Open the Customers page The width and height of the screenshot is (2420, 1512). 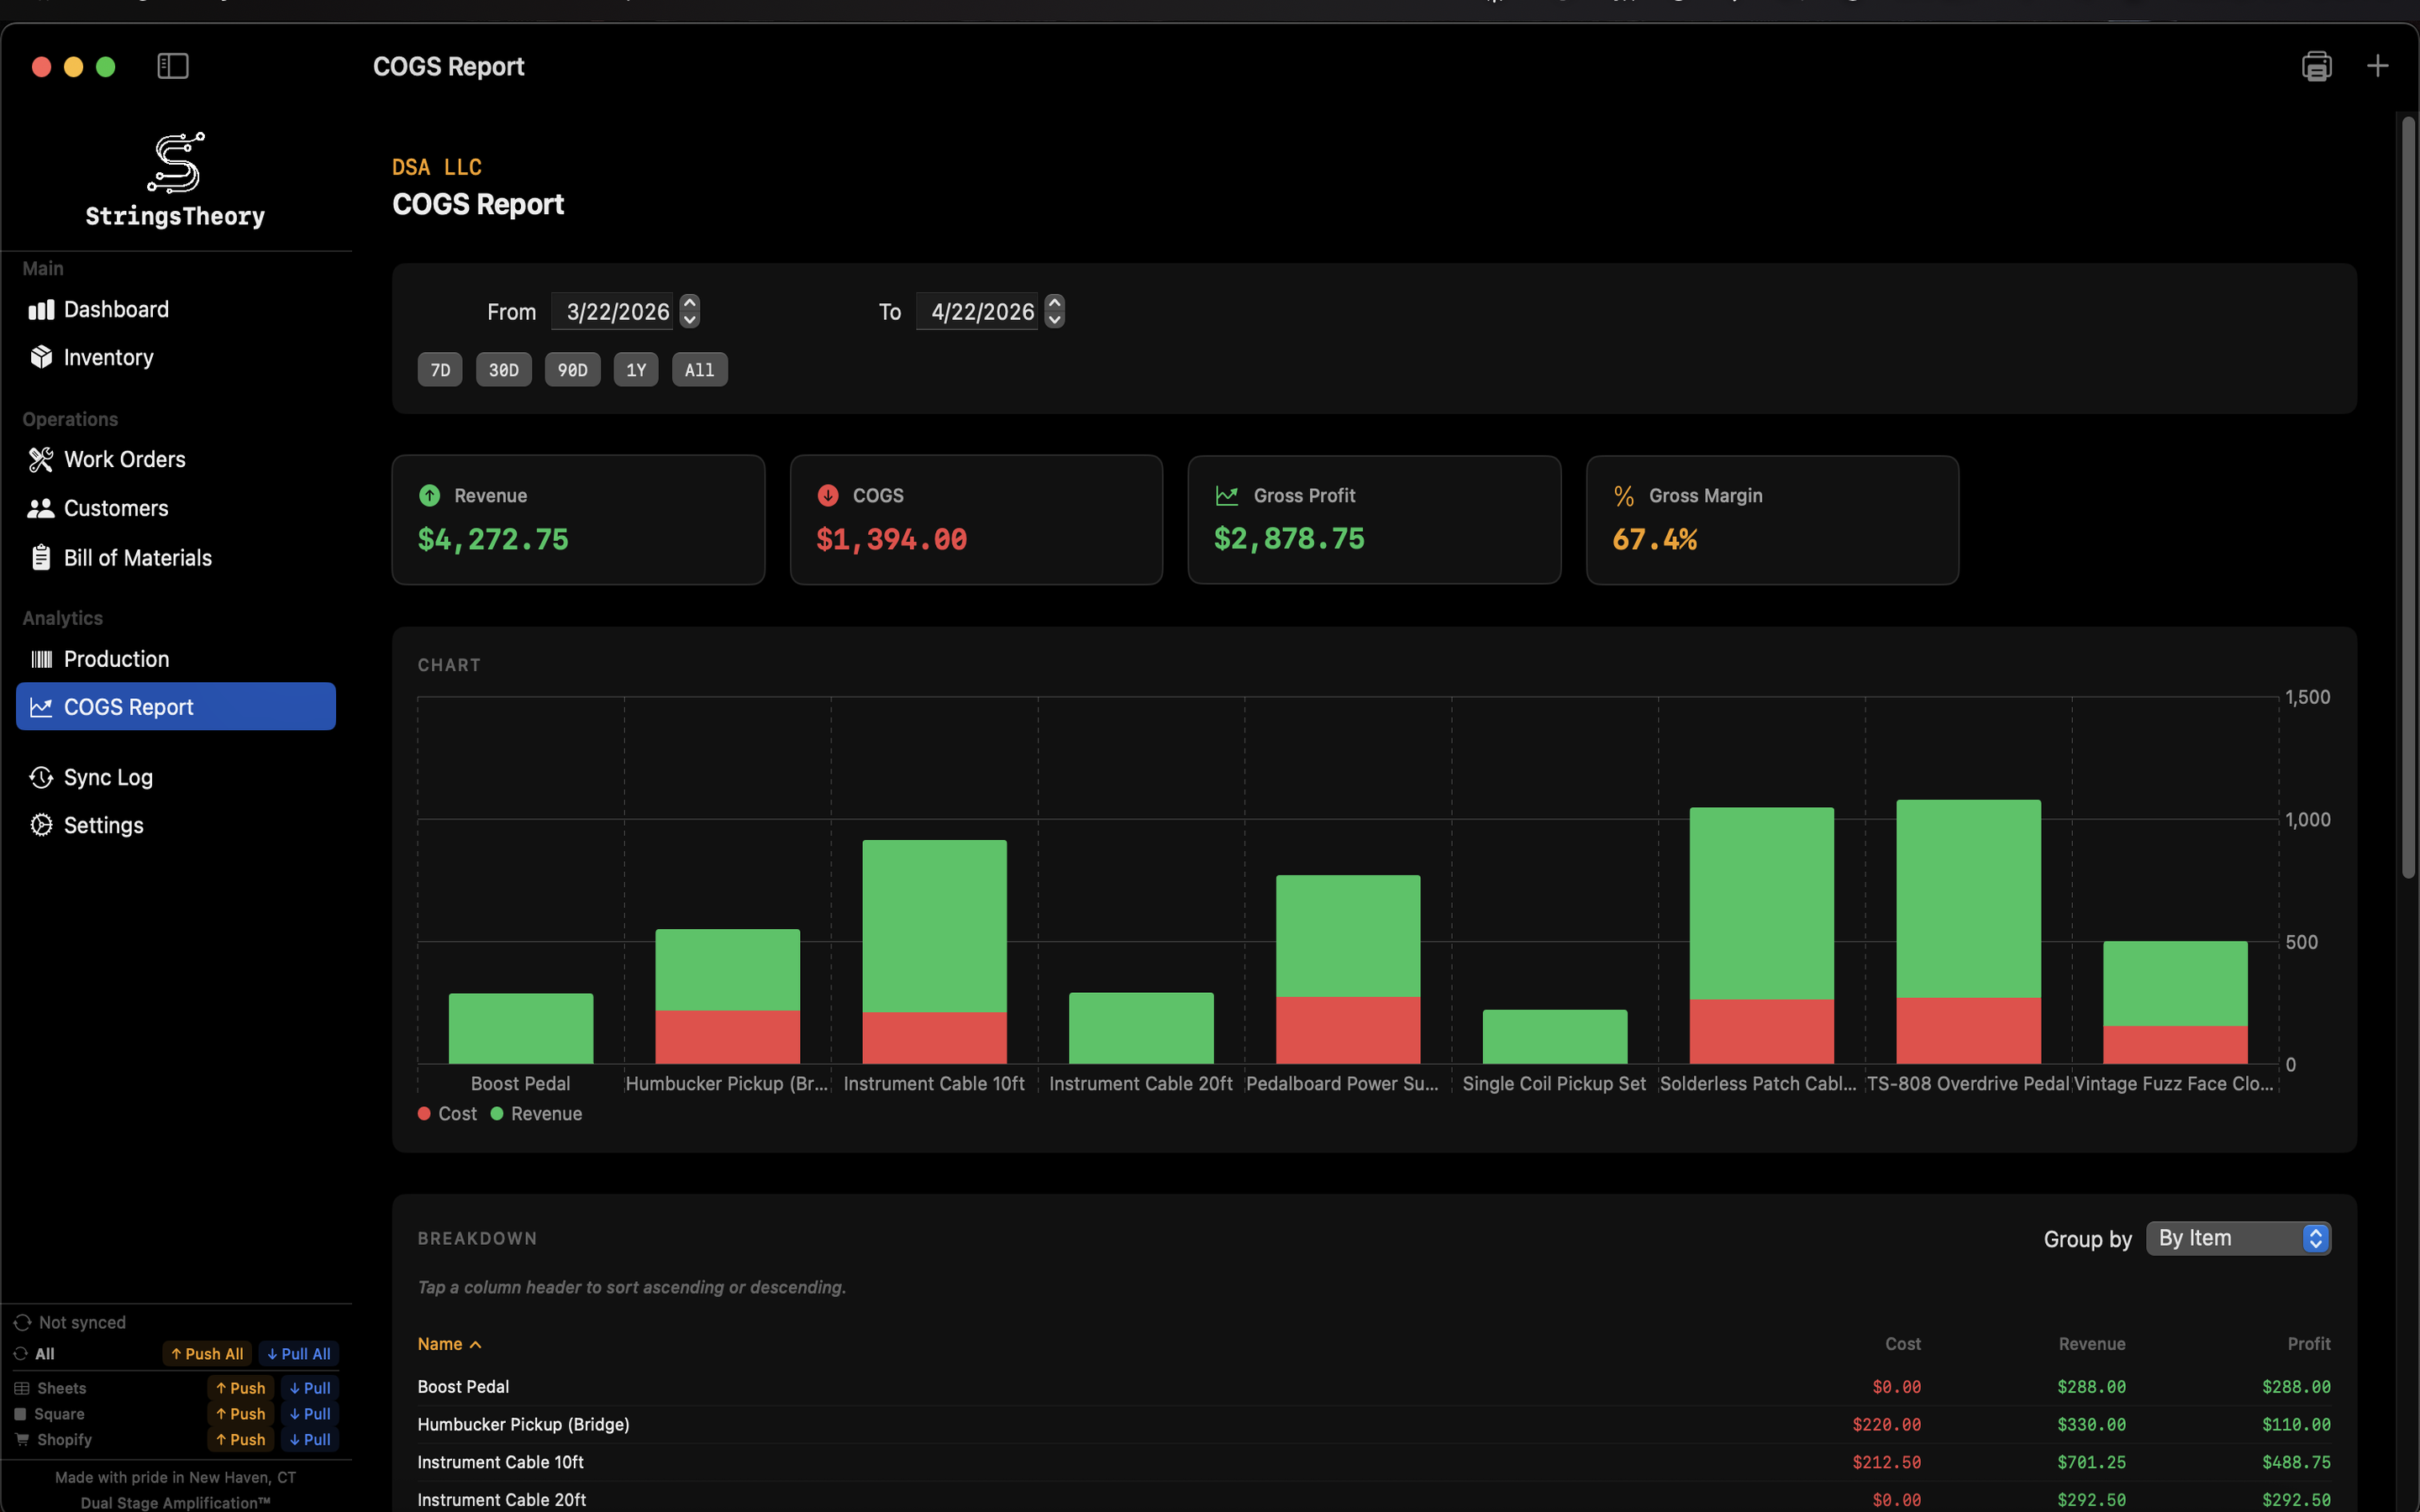[x=115, y=509]
